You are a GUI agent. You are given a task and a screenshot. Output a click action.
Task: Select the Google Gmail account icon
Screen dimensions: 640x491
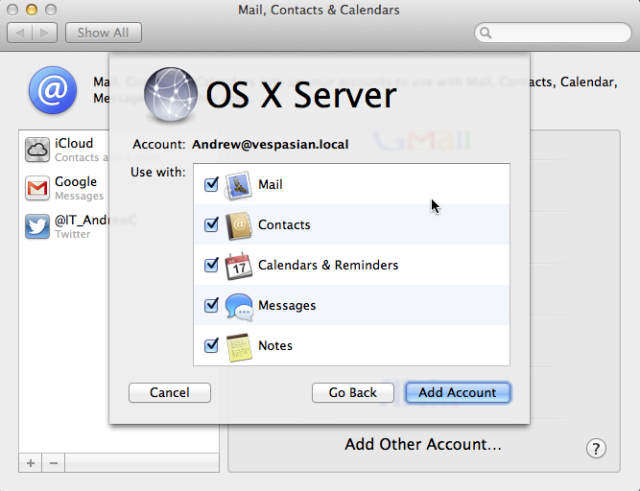click(x=37, y=188)
